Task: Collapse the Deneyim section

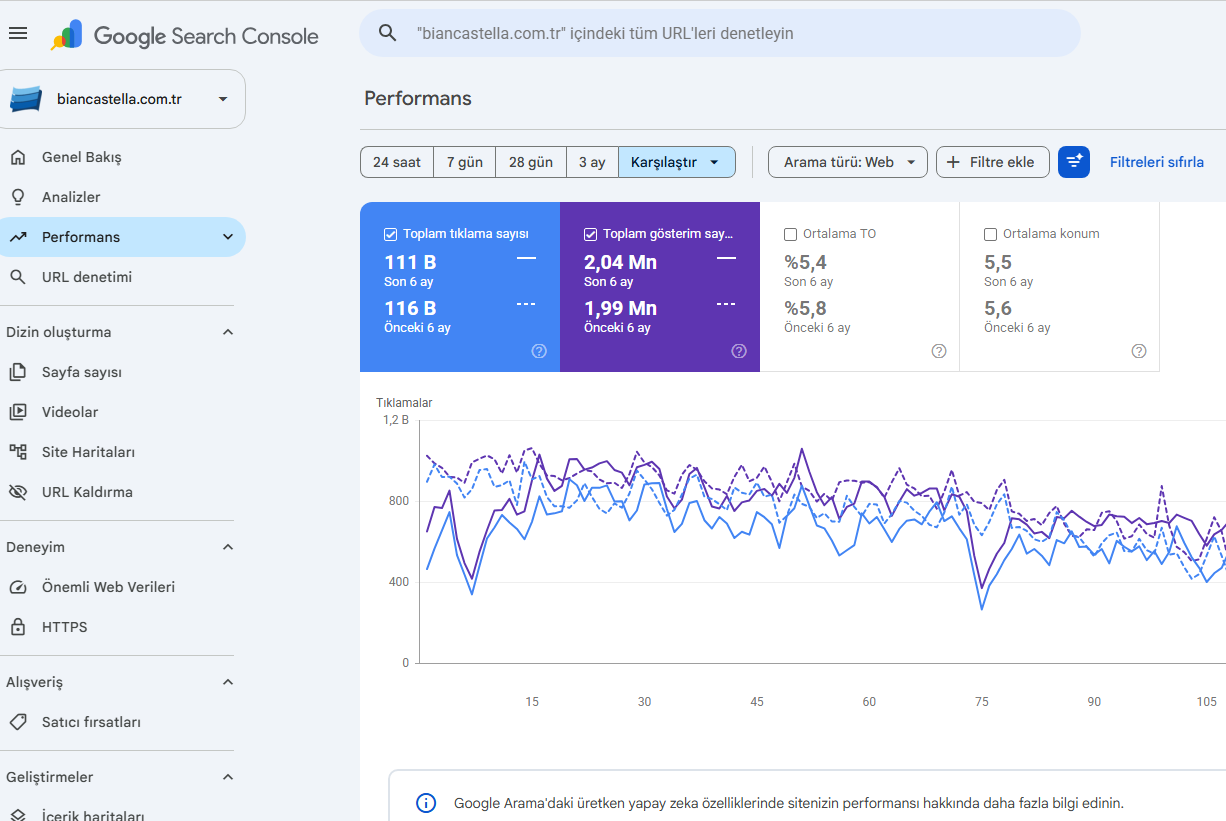Action: click(x=228, y=547)
